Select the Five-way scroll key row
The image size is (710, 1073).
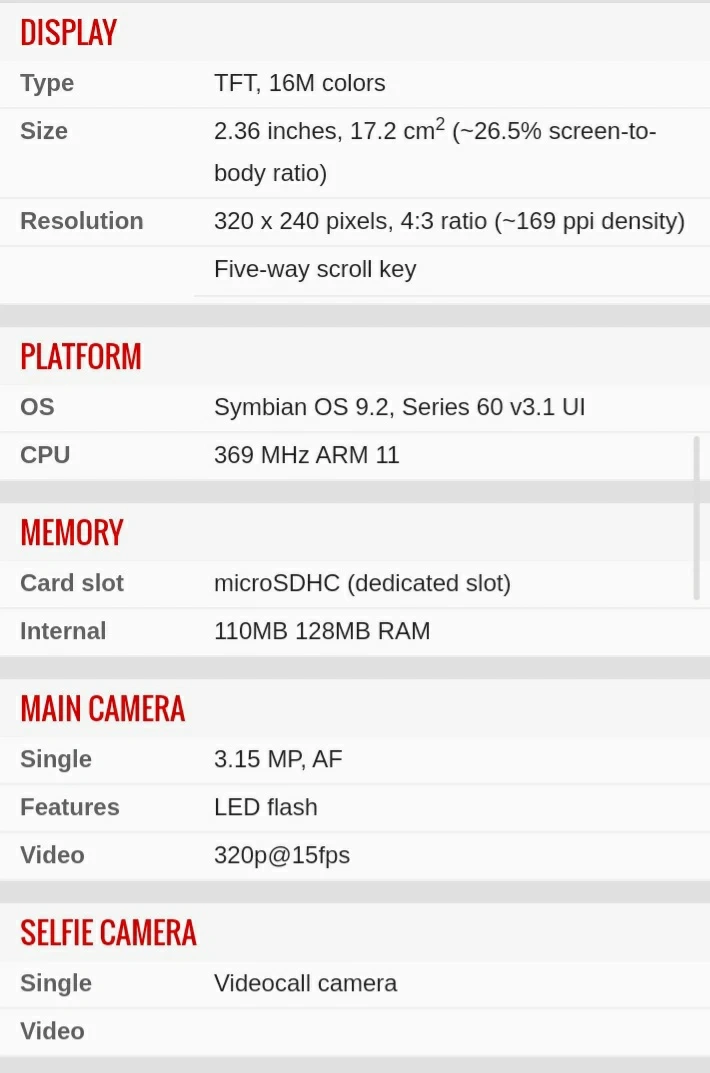[x=451, y=270]
